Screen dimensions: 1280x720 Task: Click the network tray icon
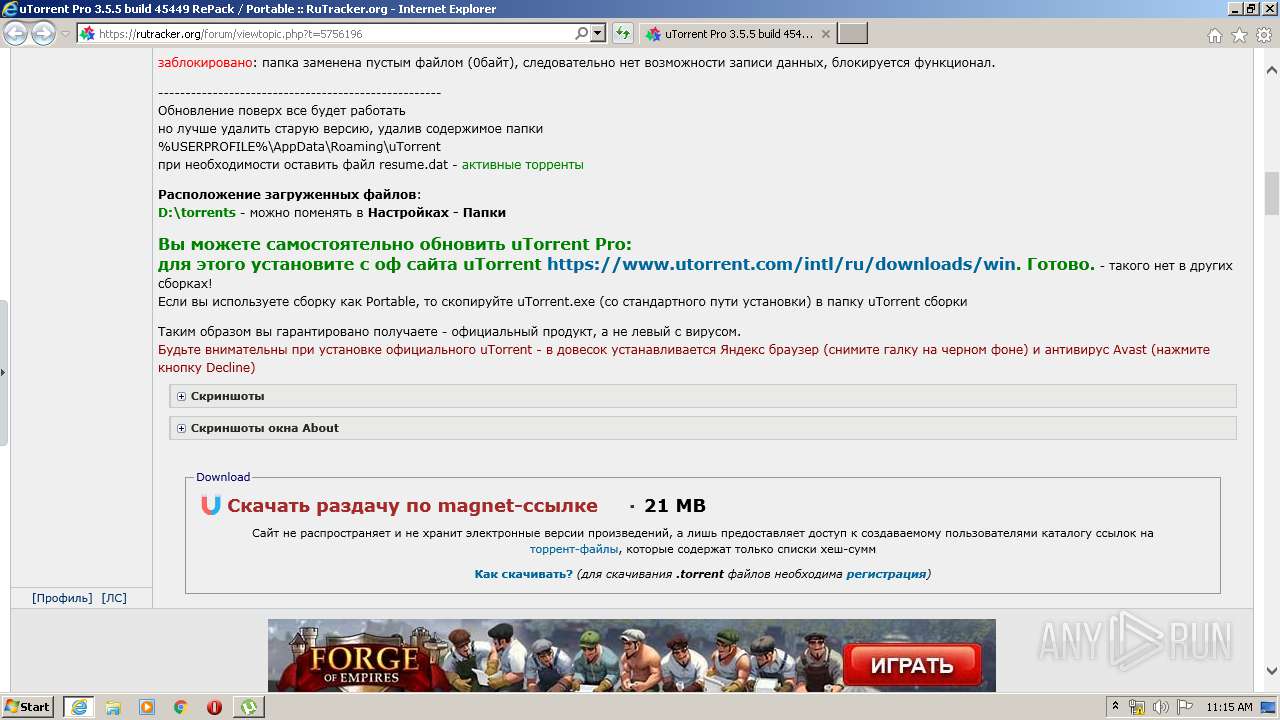[x=1136, y=707]
